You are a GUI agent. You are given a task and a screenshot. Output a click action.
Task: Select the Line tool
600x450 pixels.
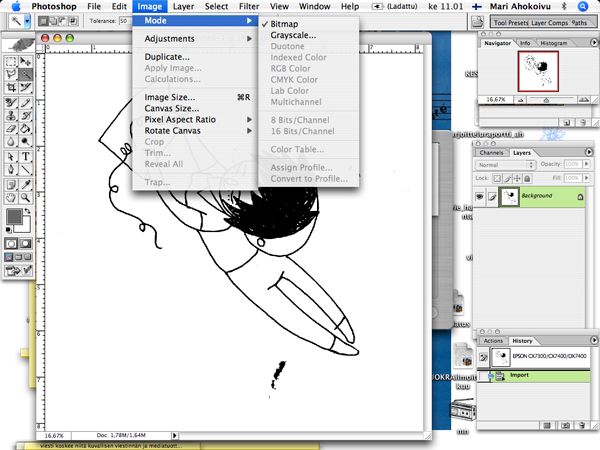coord(25,170)
